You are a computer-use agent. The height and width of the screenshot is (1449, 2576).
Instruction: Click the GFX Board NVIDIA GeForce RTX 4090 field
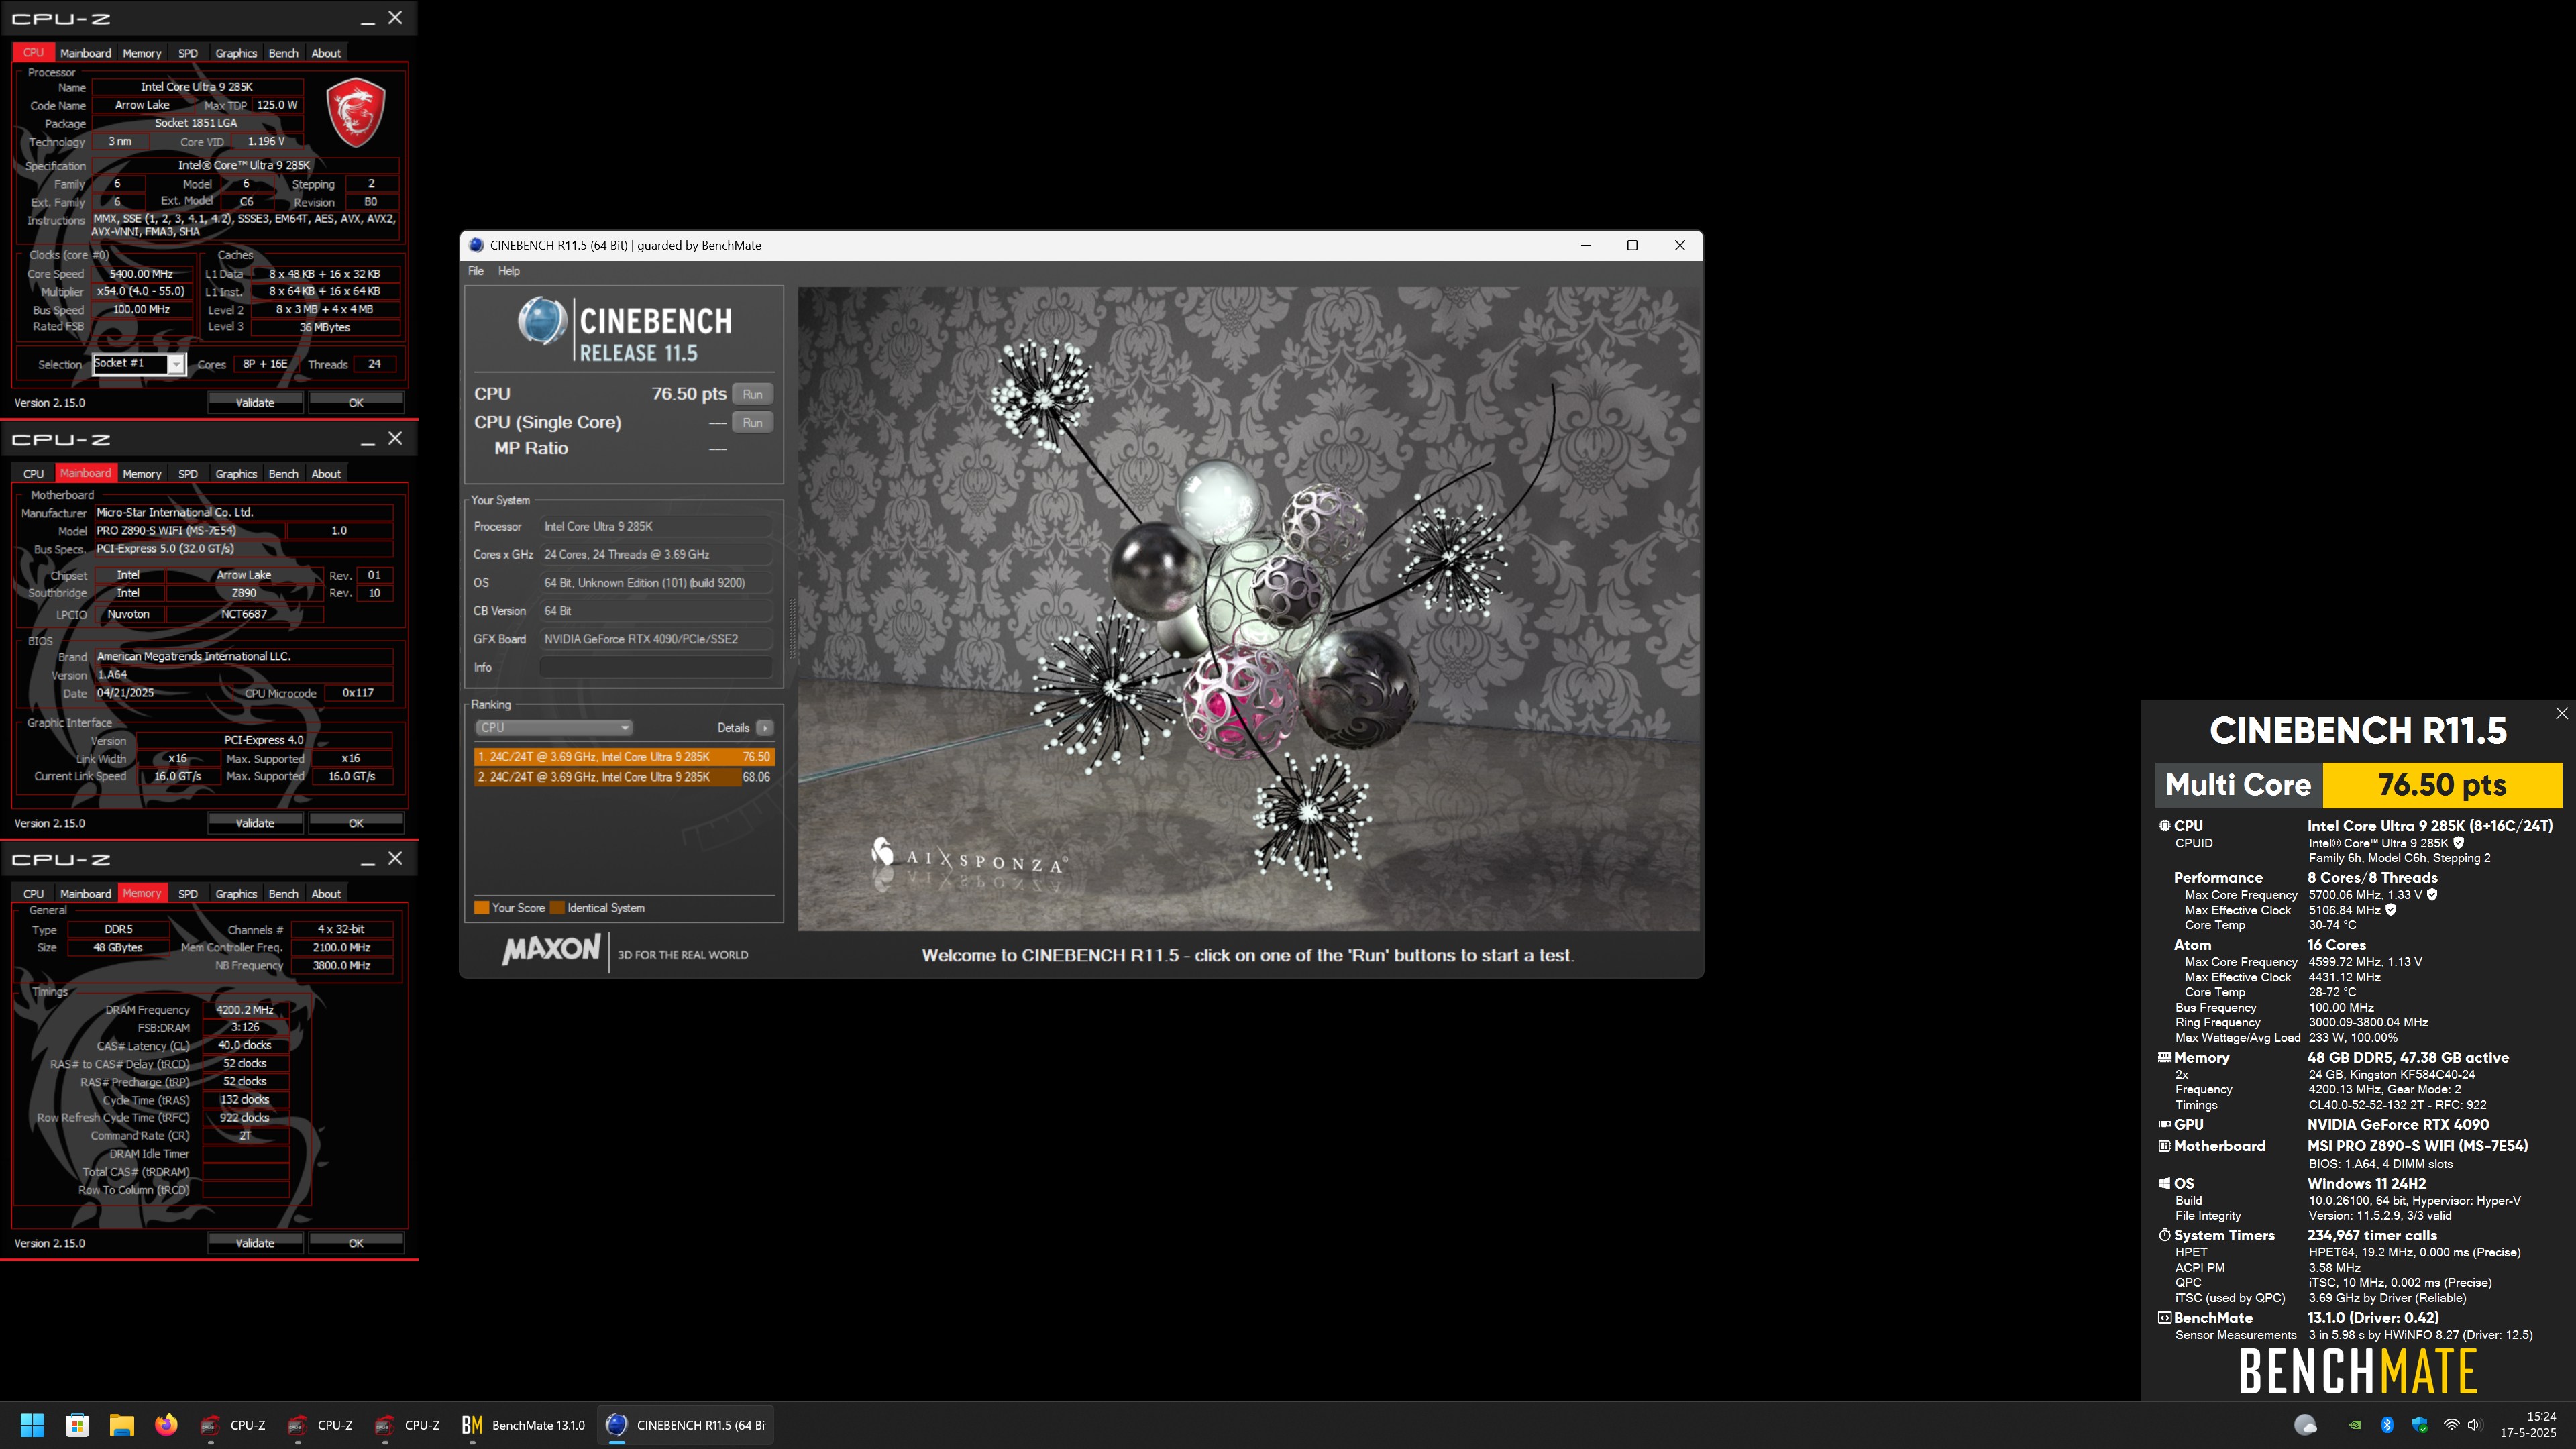click(x=656, y=639)
